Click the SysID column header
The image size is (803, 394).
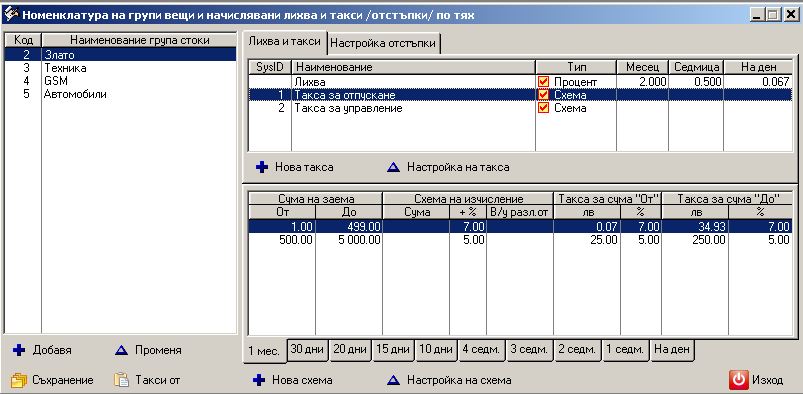click(x=270, y=67)
